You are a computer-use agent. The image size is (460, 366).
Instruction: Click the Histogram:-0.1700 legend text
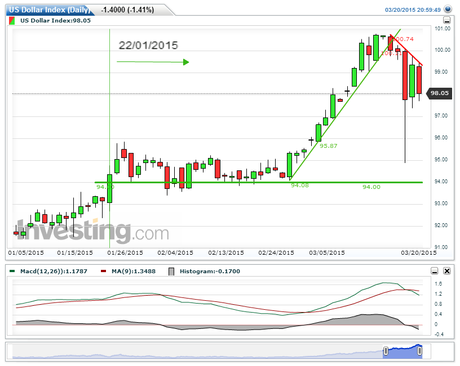click(210, 271)
